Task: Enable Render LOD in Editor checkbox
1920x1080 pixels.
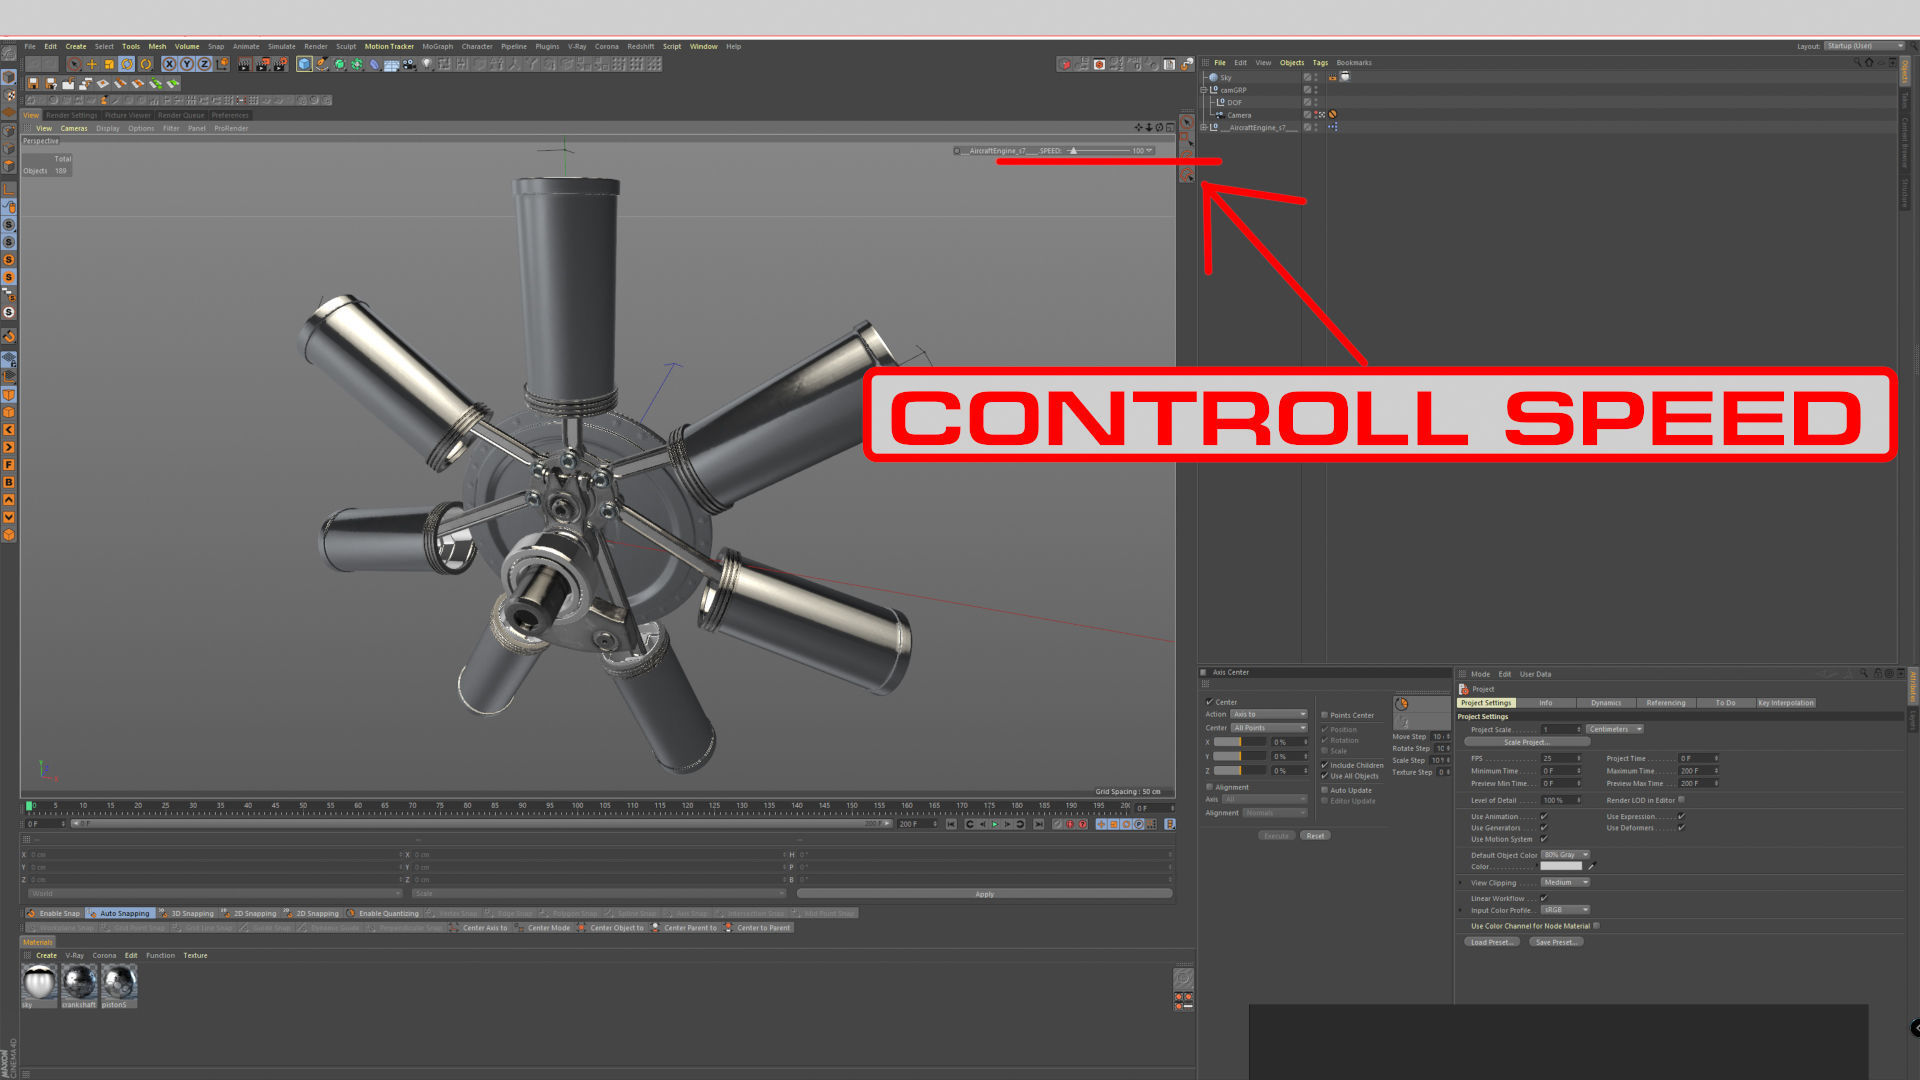Action: pyautogui.click(x=1681, y=800)
